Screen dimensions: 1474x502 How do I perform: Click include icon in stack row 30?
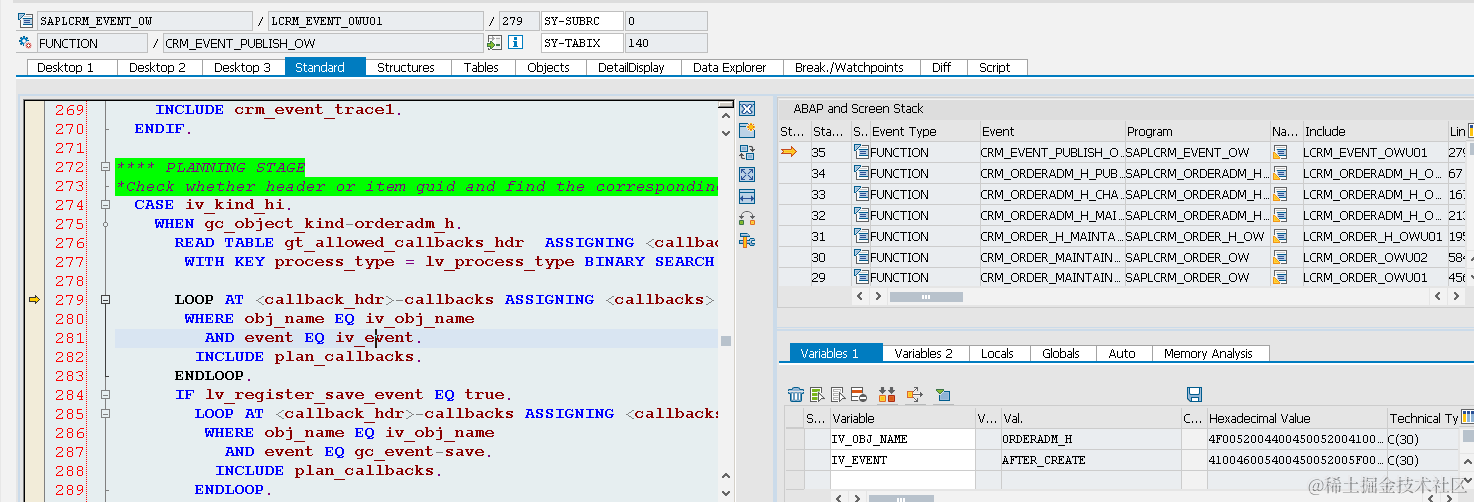pos(1279,257)
